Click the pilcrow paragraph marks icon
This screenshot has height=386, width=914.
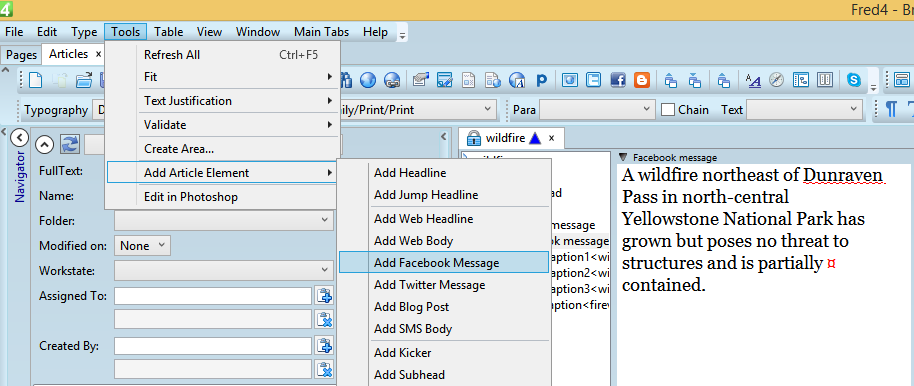pos(891,109)
